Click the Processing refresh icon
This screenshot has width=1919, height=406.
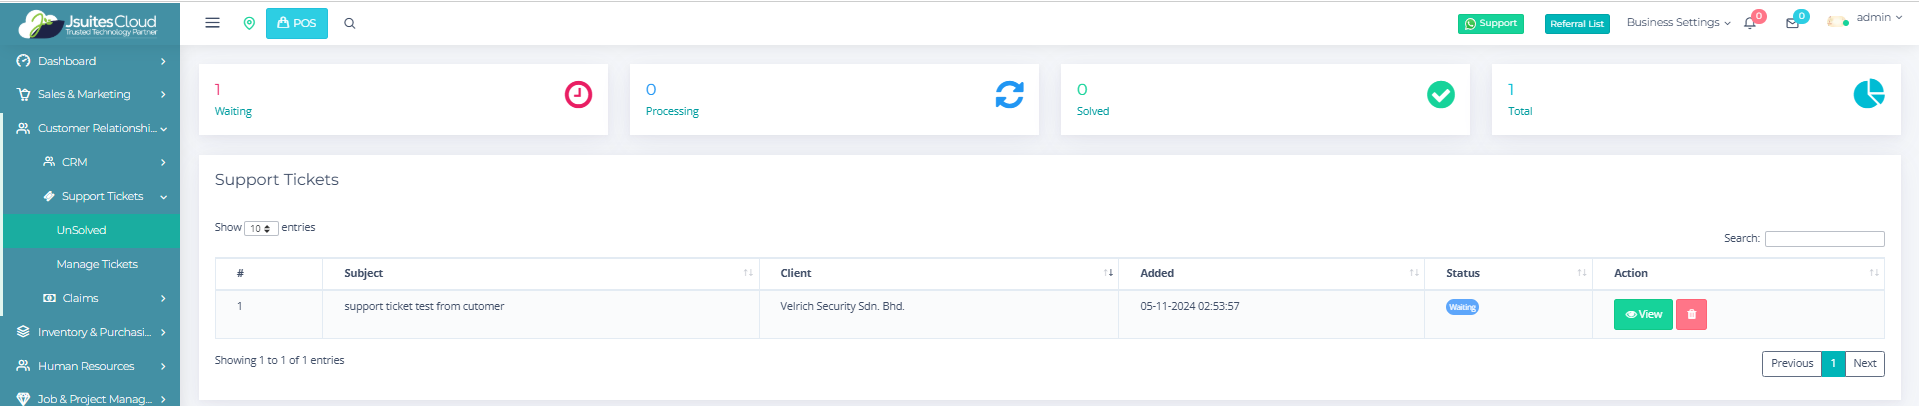tap(1009, 95)
